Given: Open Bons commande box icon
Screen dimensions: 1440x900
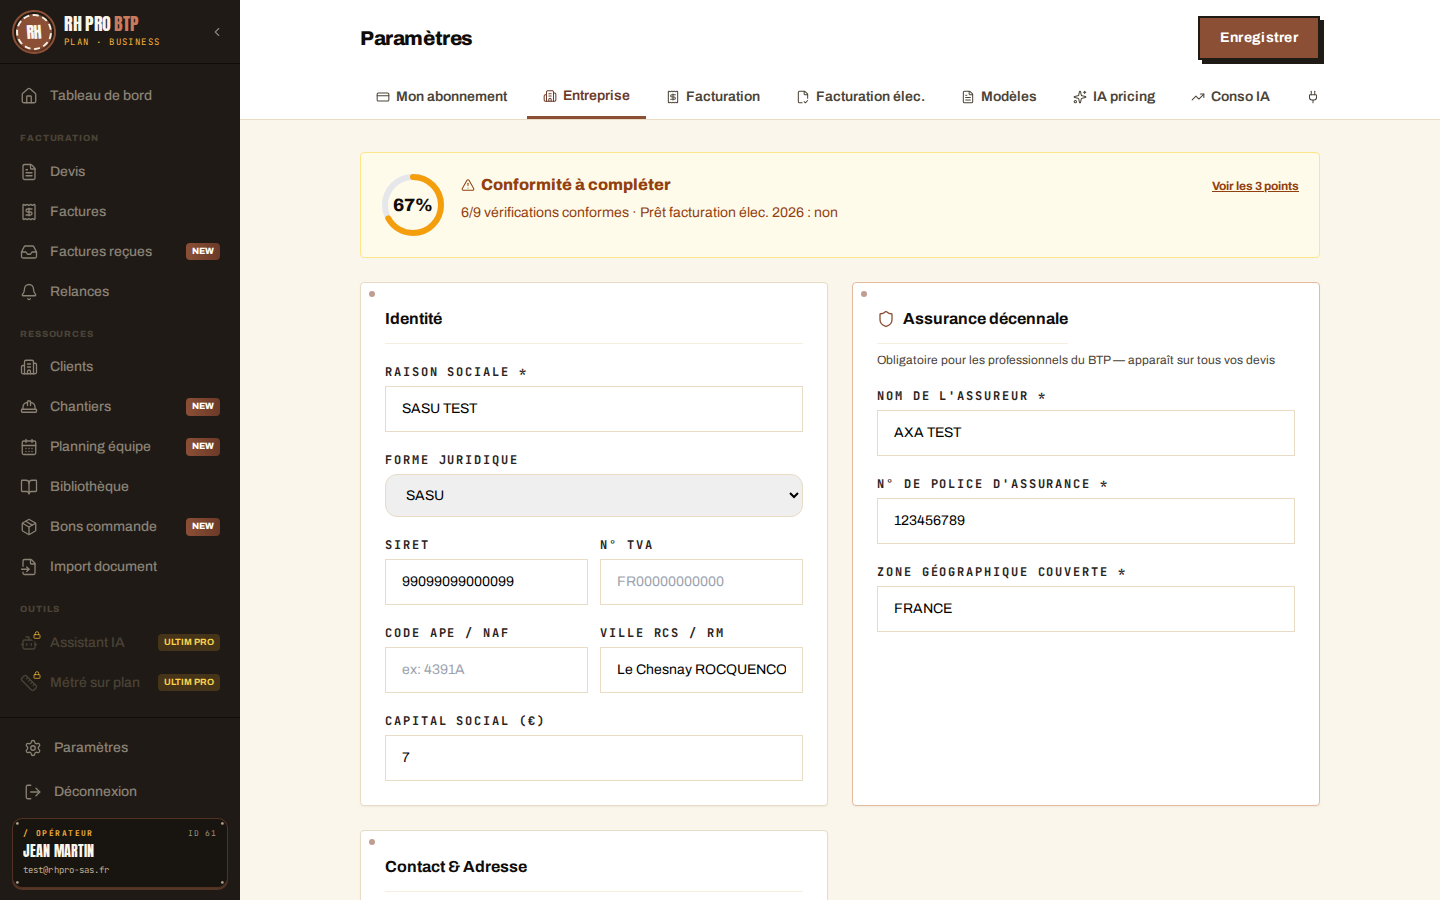Looking at the screenshot, I should pyautogui.click(x=29, y=527).
